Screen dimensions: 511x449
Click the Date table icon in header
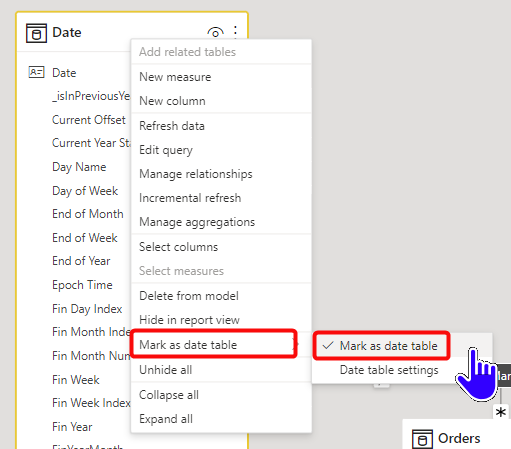click(36, 33)
